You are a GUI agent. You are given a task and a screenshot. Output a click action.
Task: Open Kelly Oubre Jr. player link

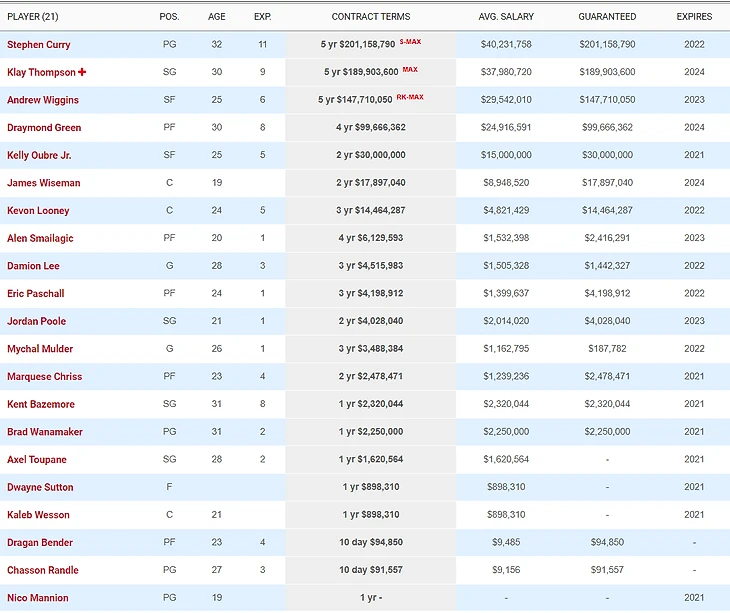[39, 156]
